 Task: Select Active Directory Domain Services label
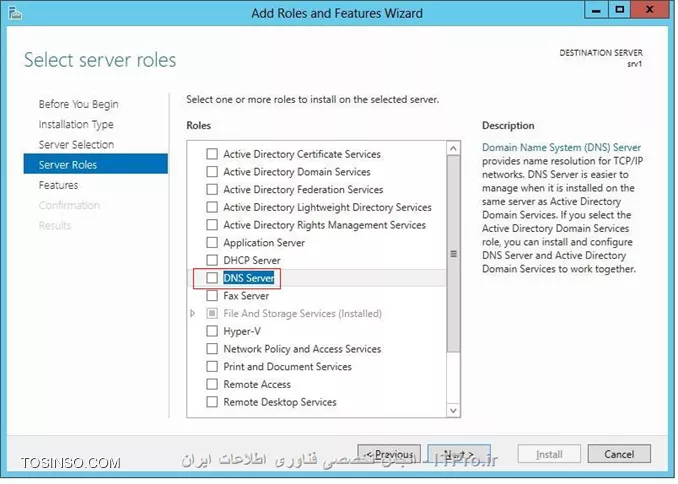[297, 172]
